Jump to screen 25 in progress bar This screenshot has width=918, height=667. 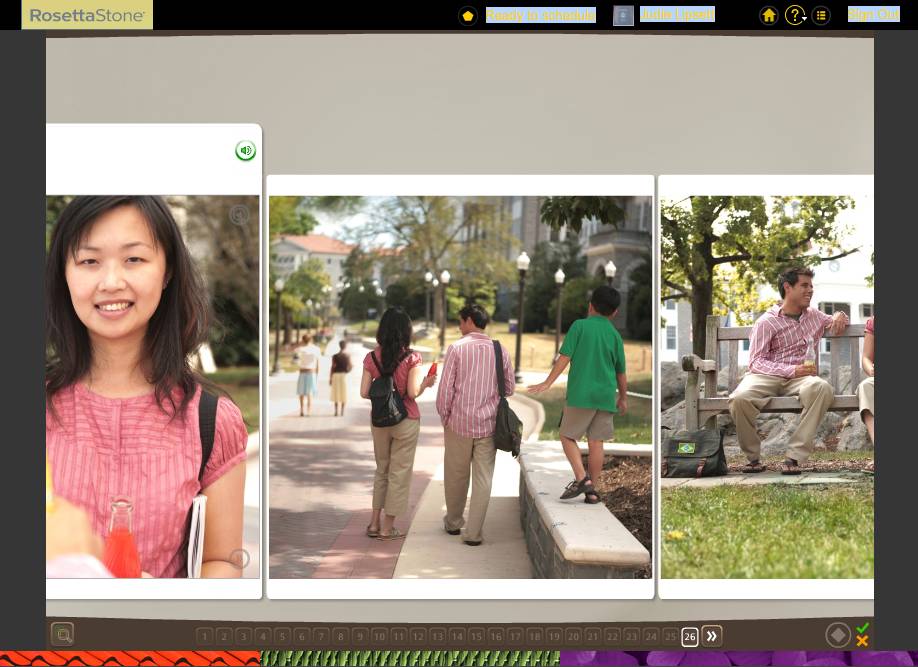coord(670,636)
